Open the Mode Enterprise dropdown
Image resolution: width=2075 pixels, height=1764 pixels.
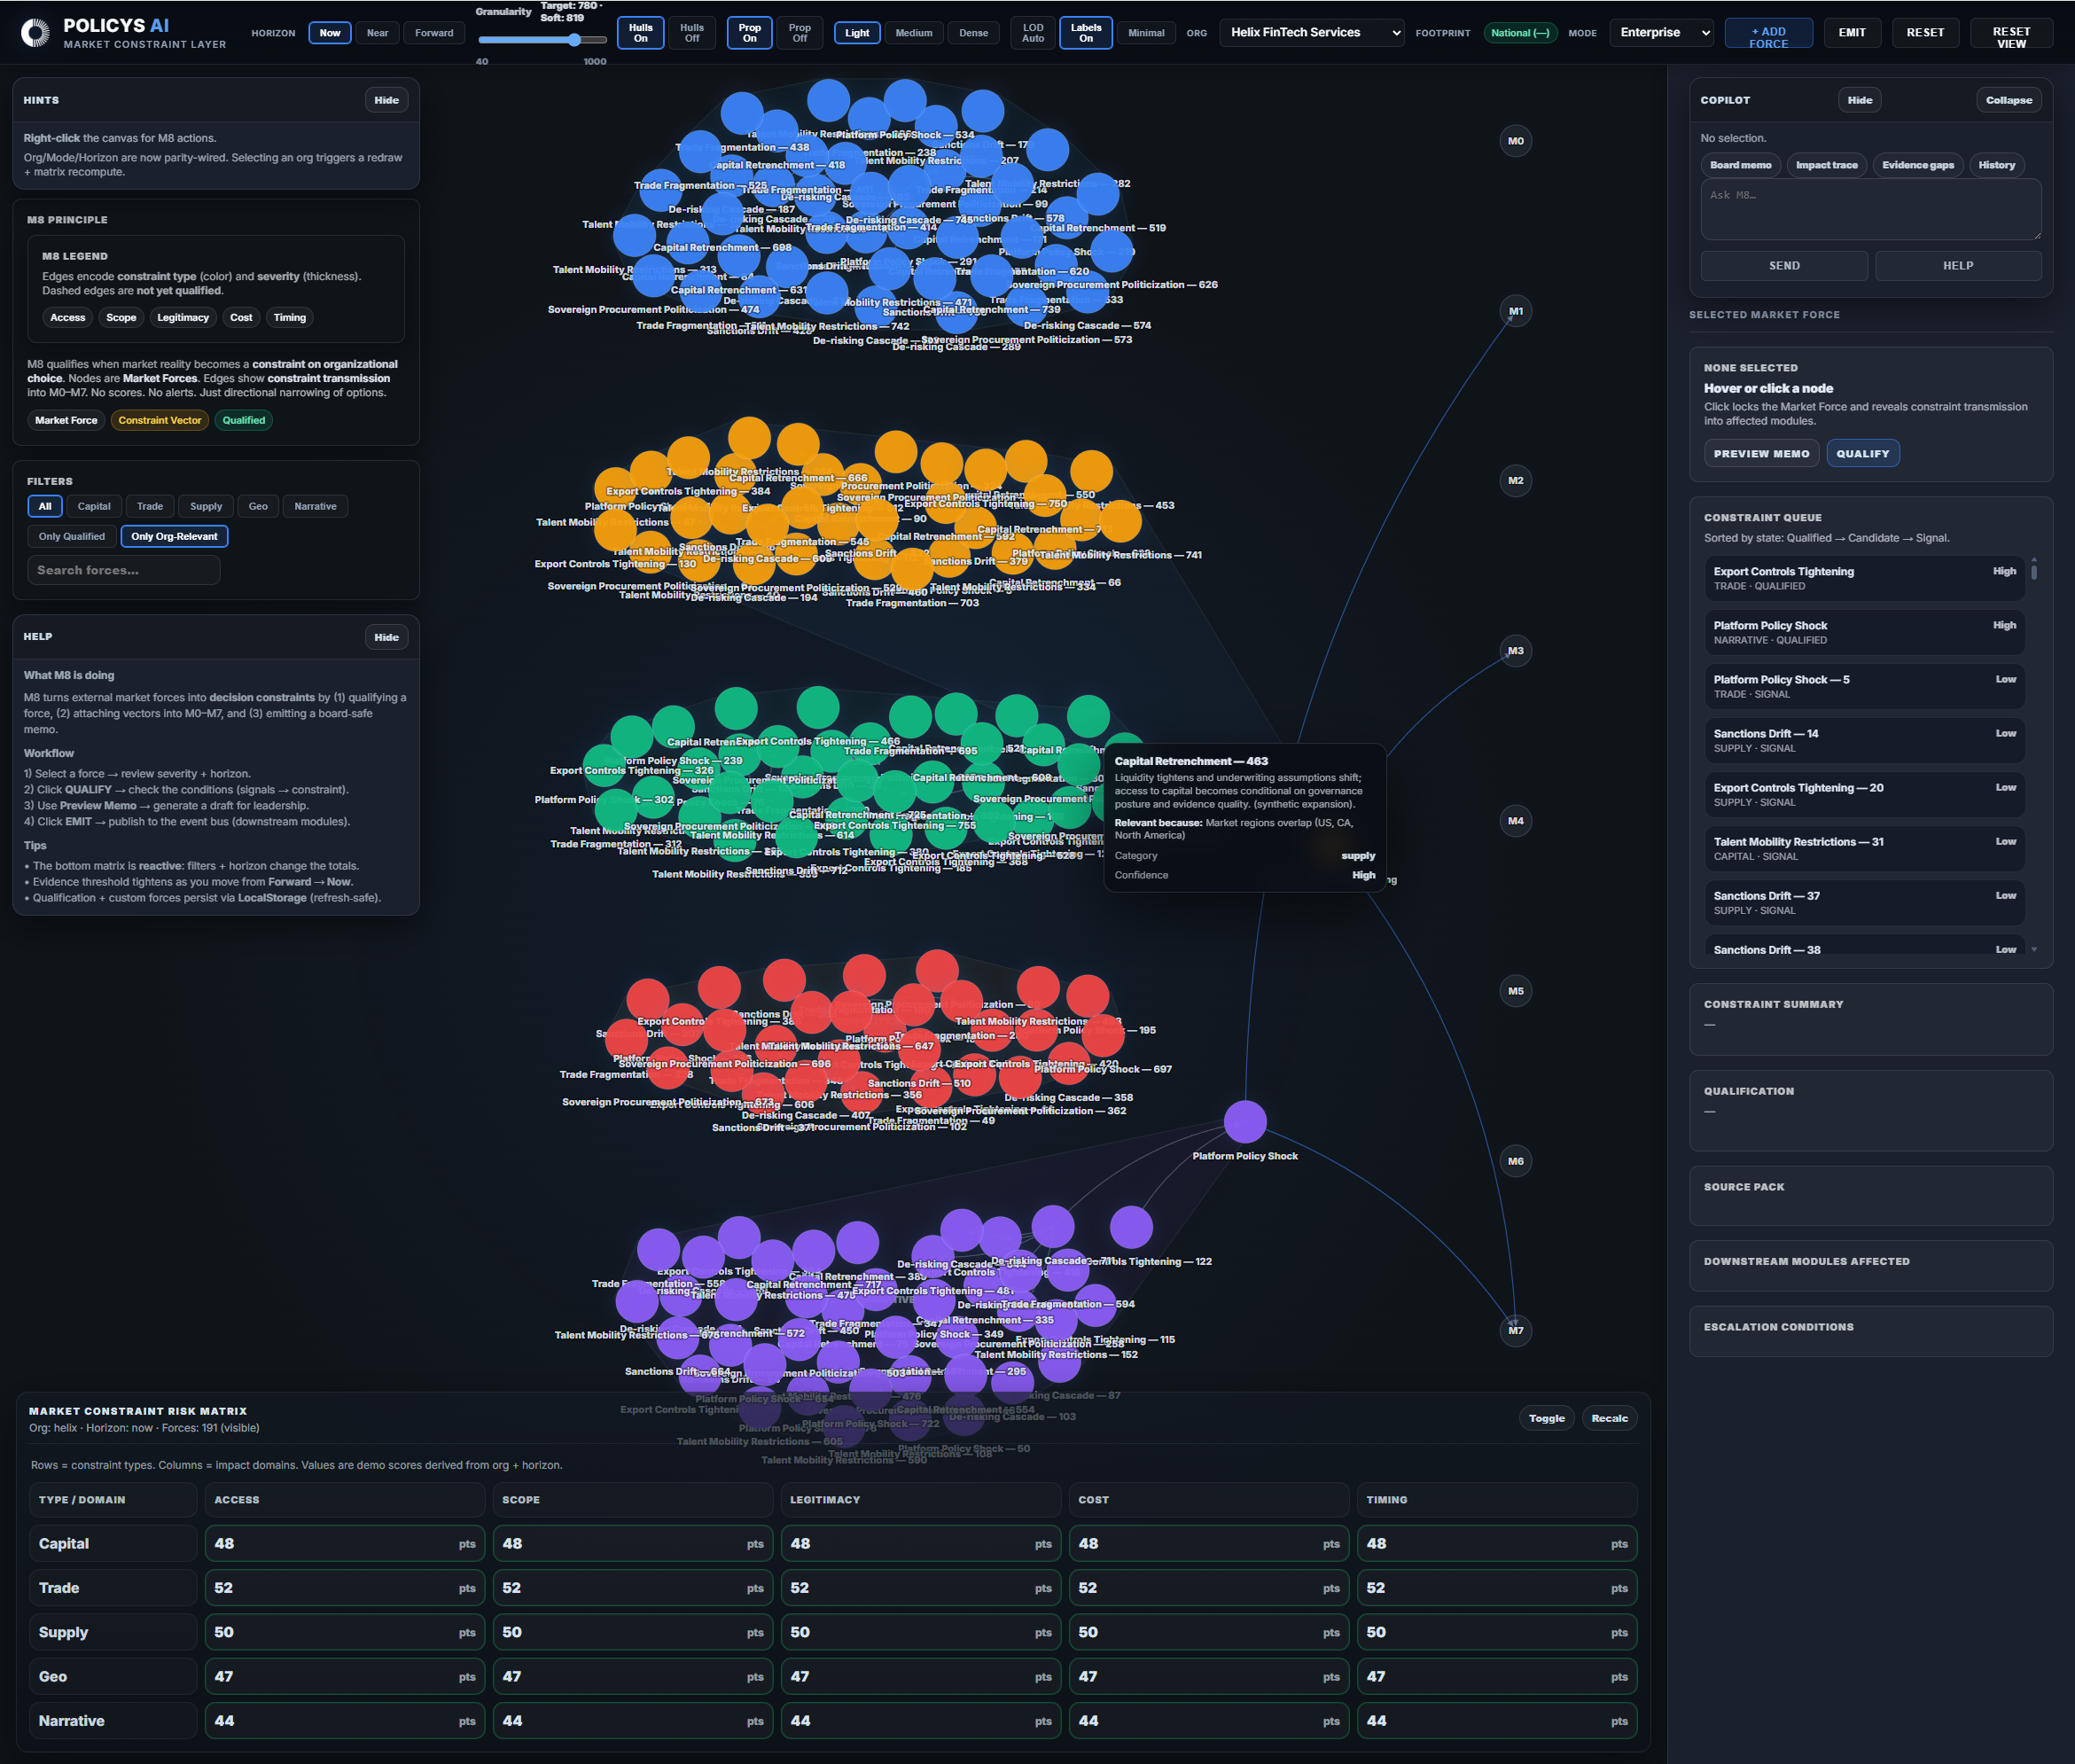pos(1660,33)
